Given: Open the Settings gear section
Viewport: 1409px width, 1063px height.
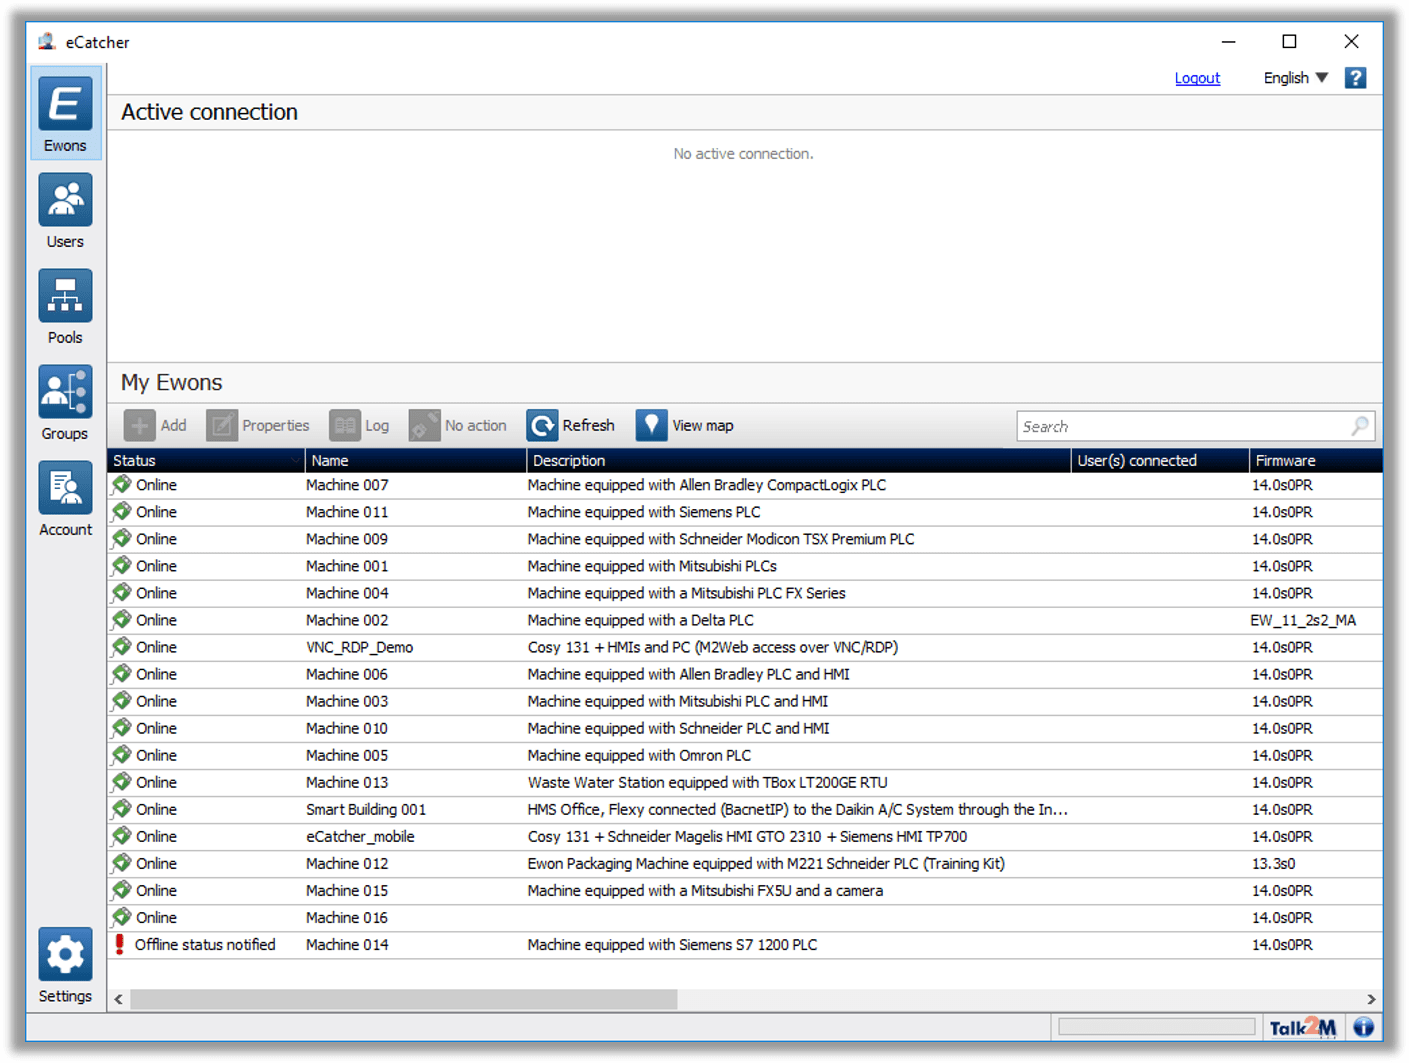Looking at the screenshot, I should point(65,965).
